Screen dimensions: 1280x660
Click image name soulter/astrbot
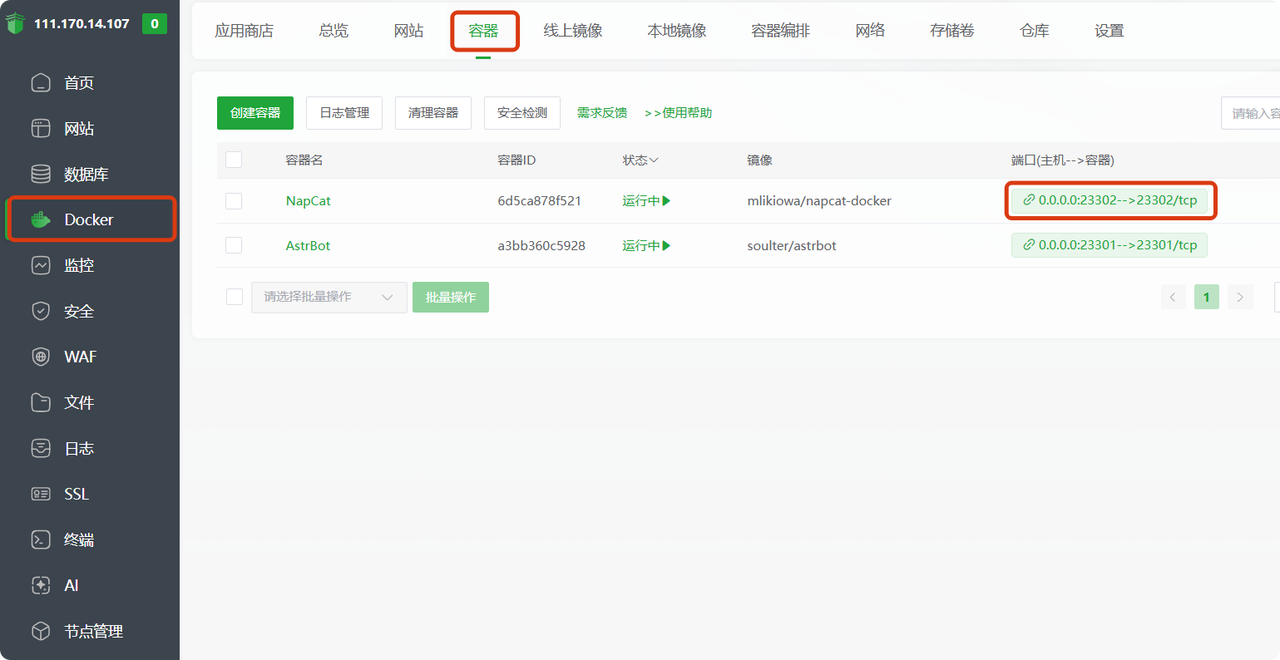coord(792,245)
